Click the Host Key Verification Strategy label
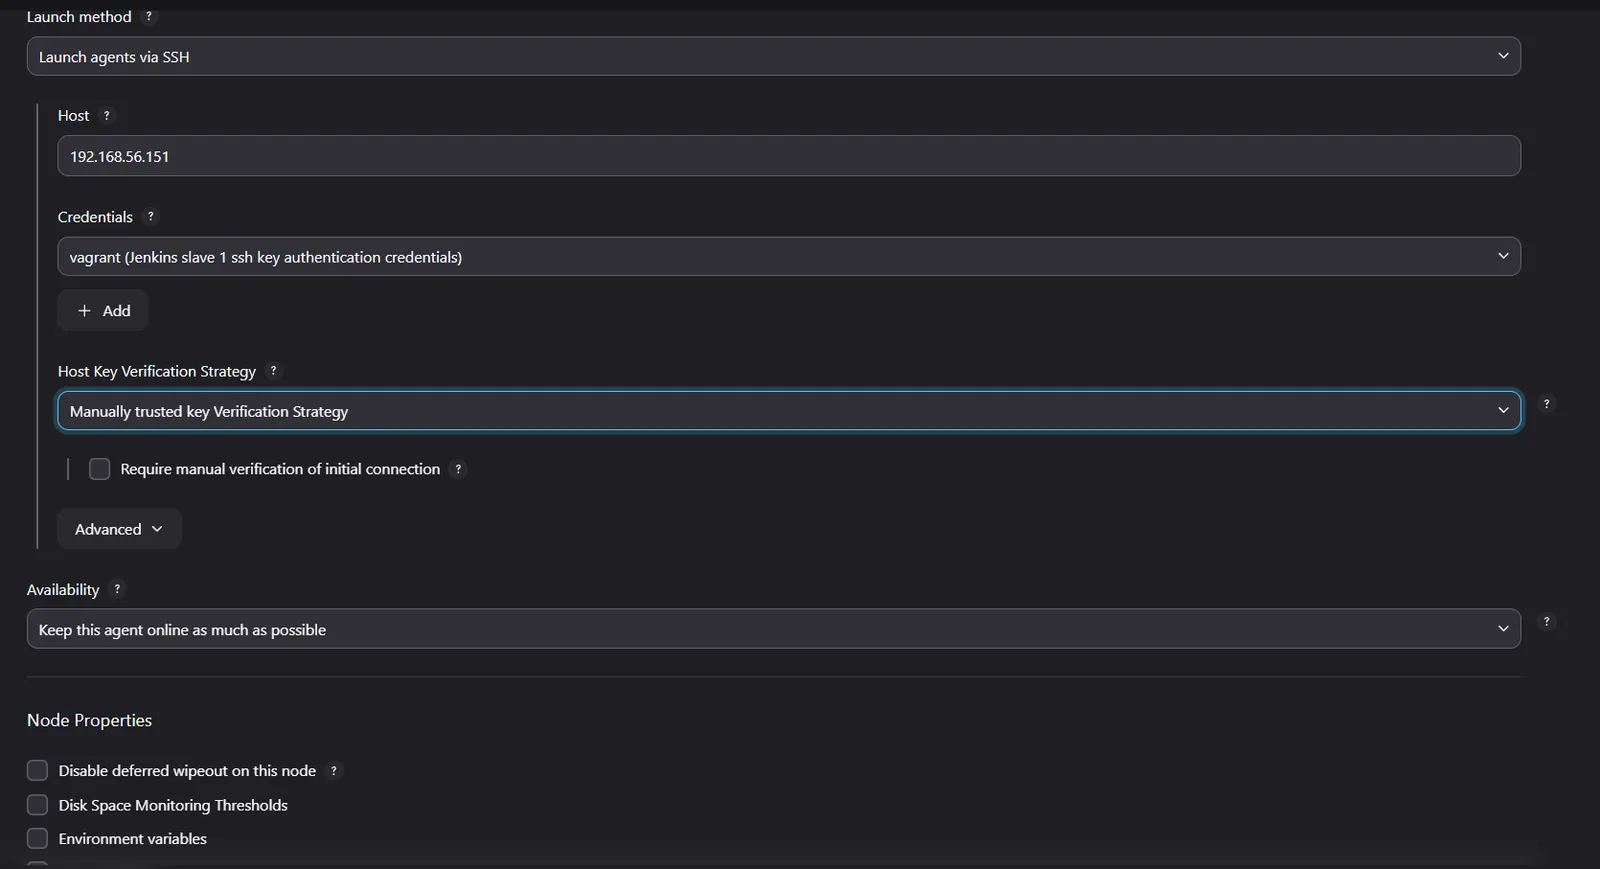 click(157, 371)
